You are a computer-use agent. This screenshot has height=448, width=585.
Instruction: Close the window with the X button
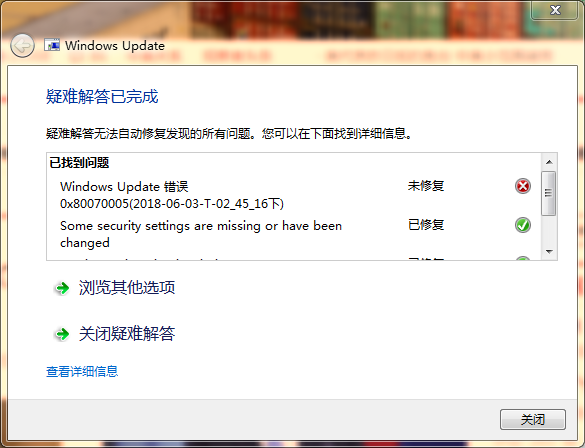[x=555, y=10]
